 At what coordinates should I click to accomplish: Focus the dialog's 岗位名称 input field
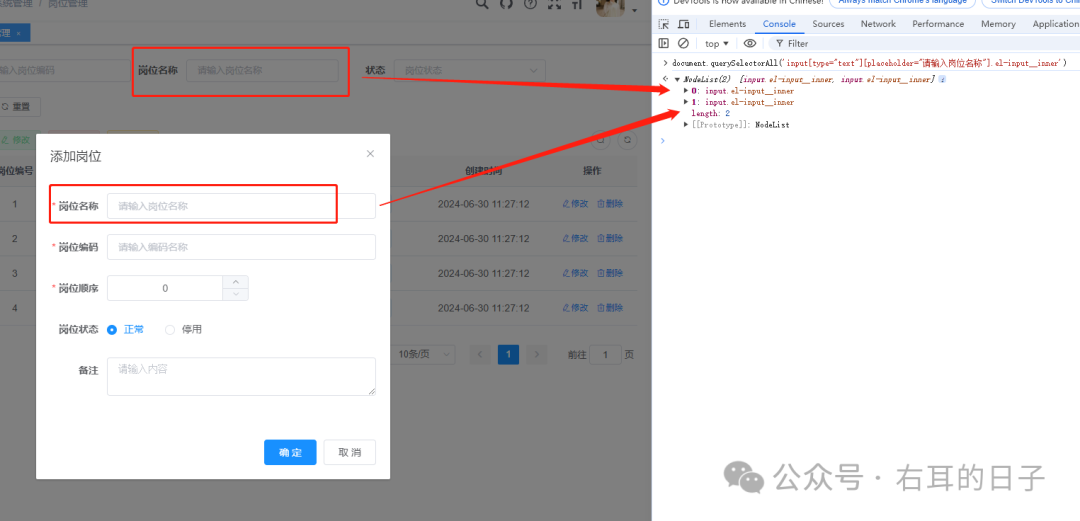pyautogui.click(x=241, y=206)
